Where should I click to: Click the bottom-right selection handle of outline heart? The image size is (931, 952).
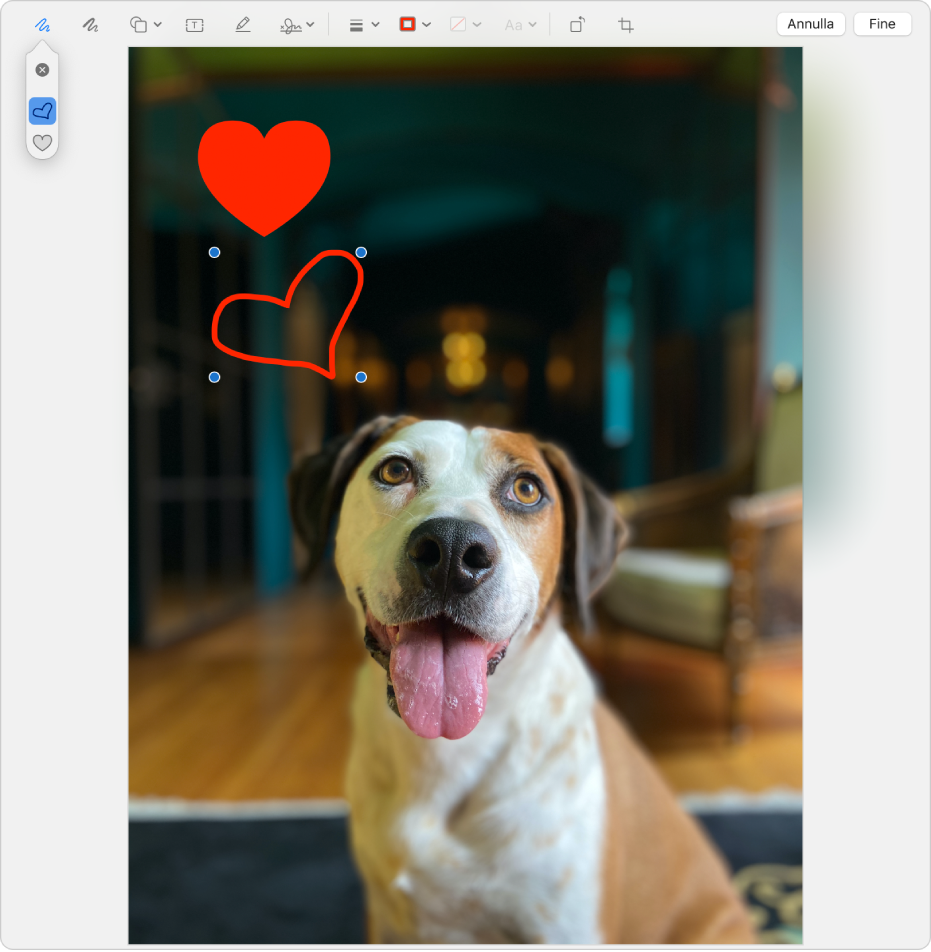[x=361, y=377]
